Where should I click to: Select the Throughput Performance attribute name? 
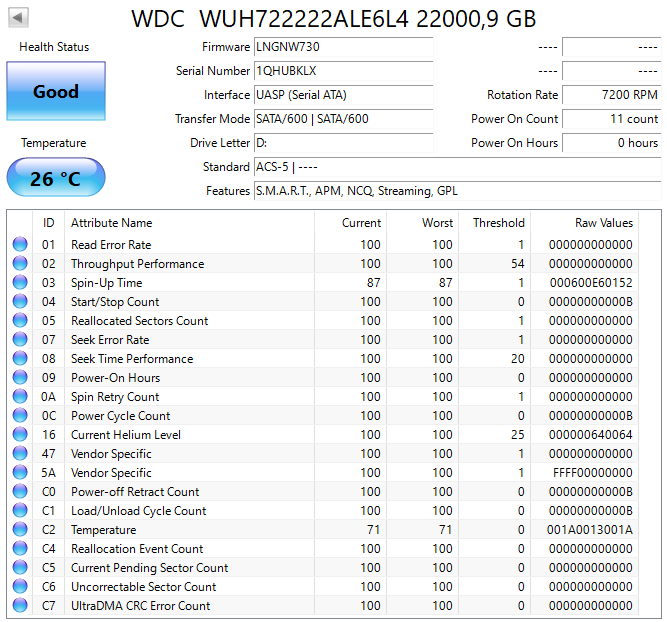137,264
